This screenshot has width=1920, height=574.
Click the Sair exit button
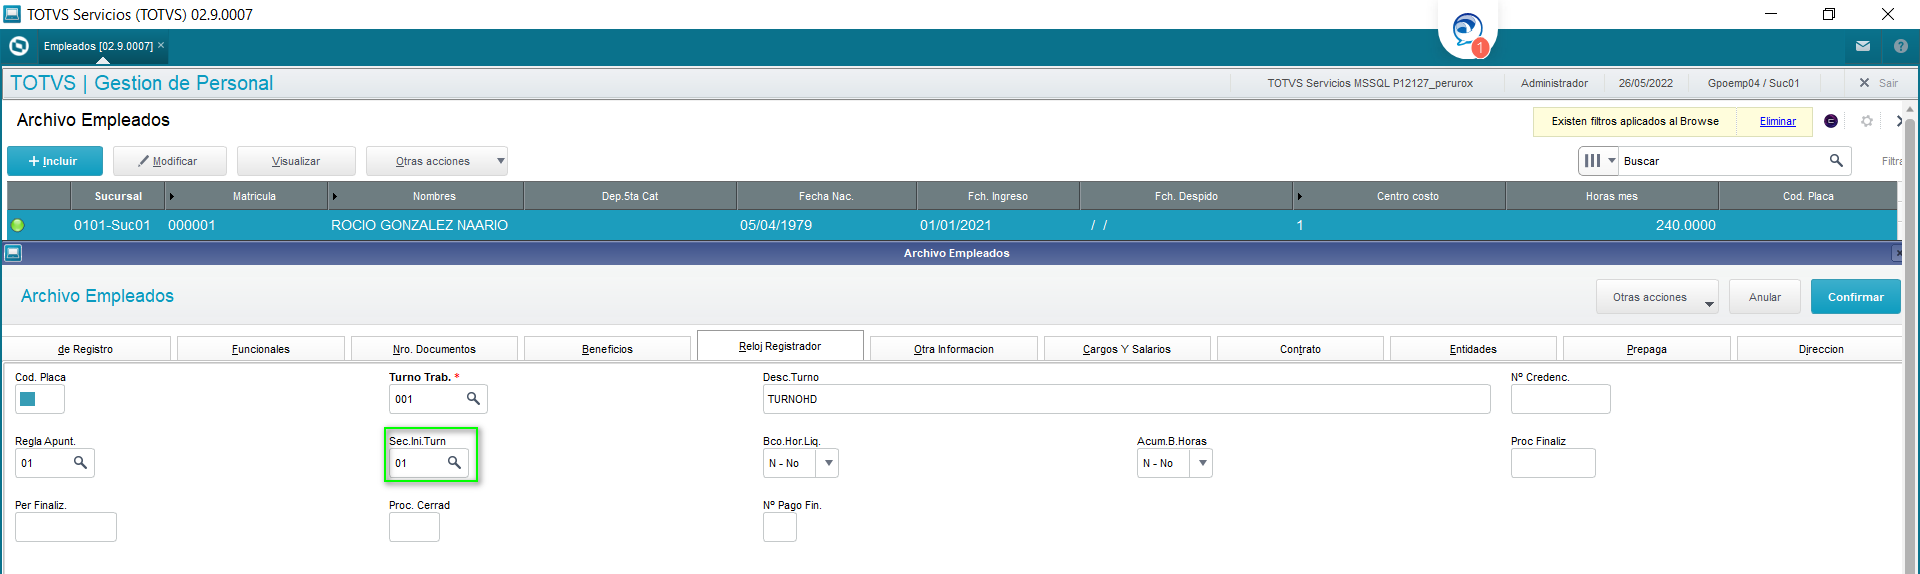tap(1878, 83)
